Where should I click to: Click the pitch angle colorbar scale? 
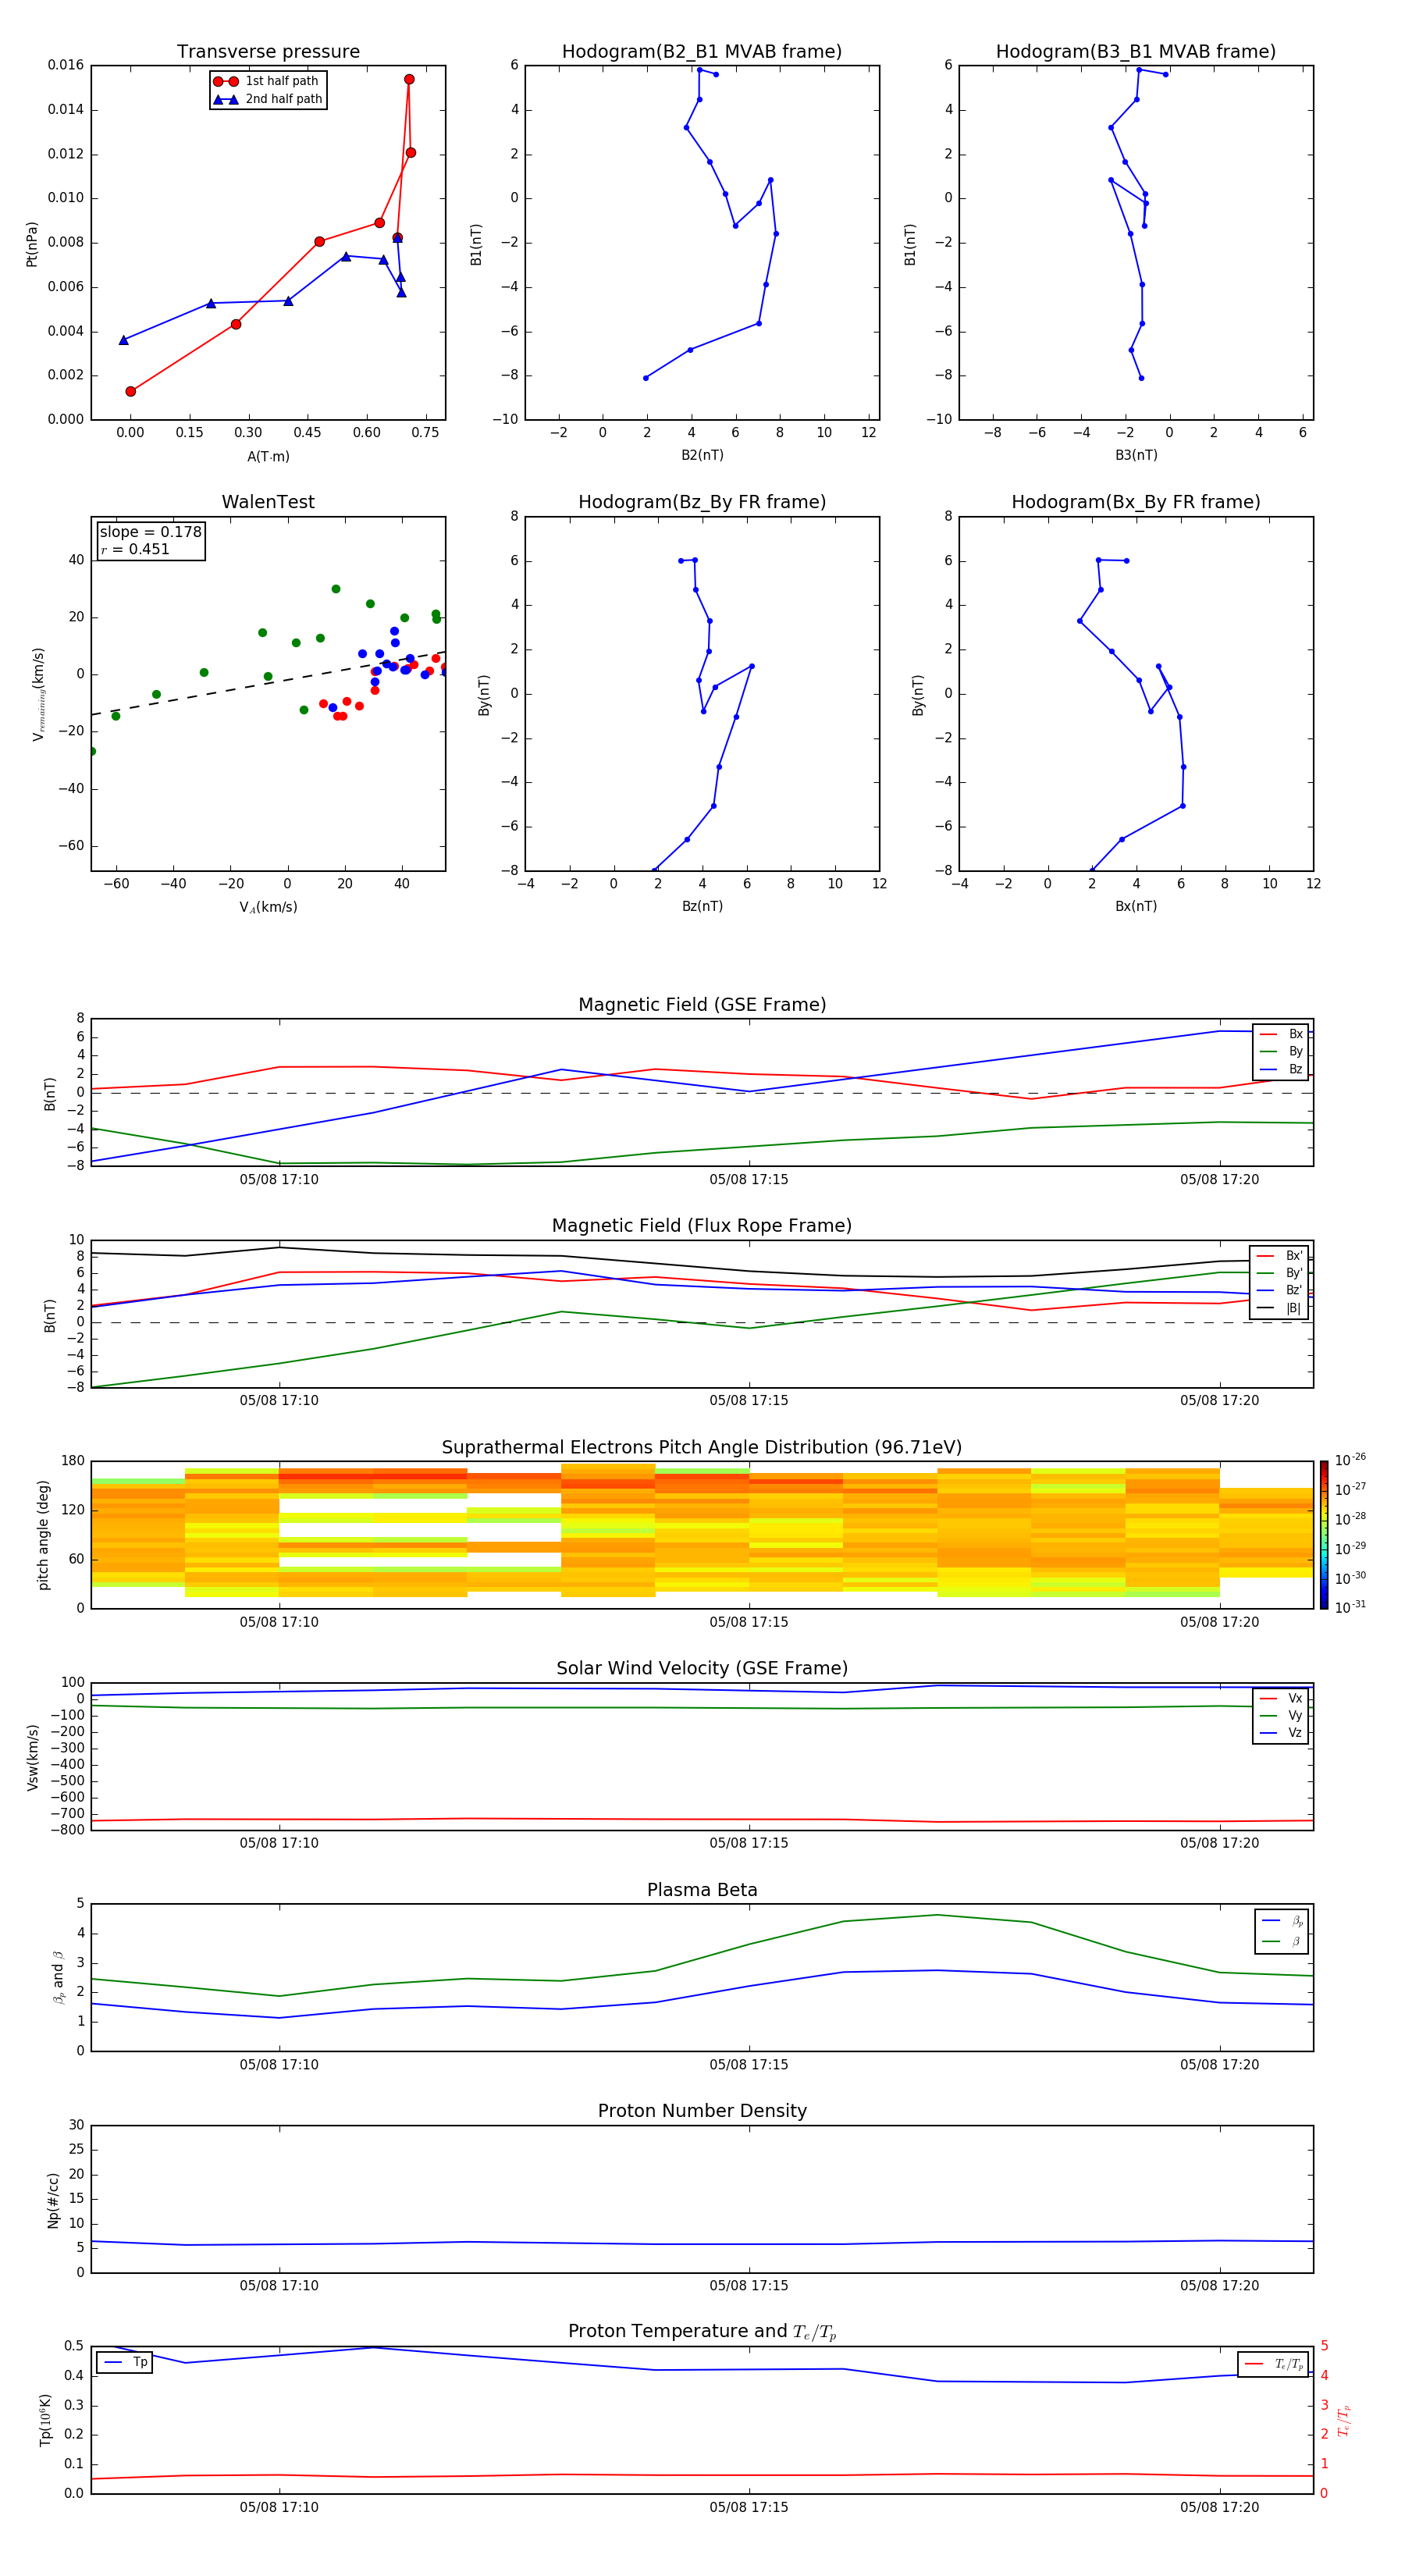[x=1323, y=1535]
